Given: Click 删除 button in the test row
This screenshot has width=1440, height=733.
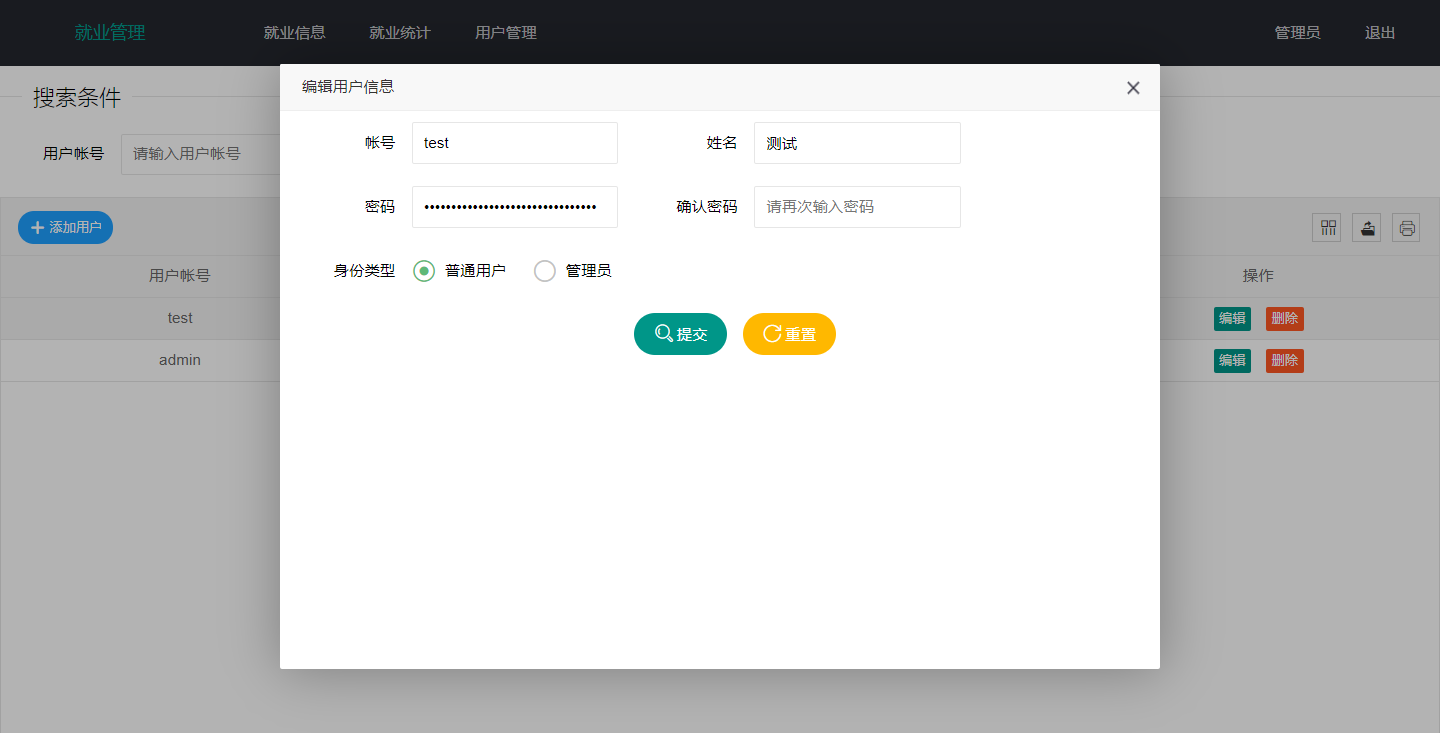Looking at the screenshot, I should click(x=1285, y=319).
